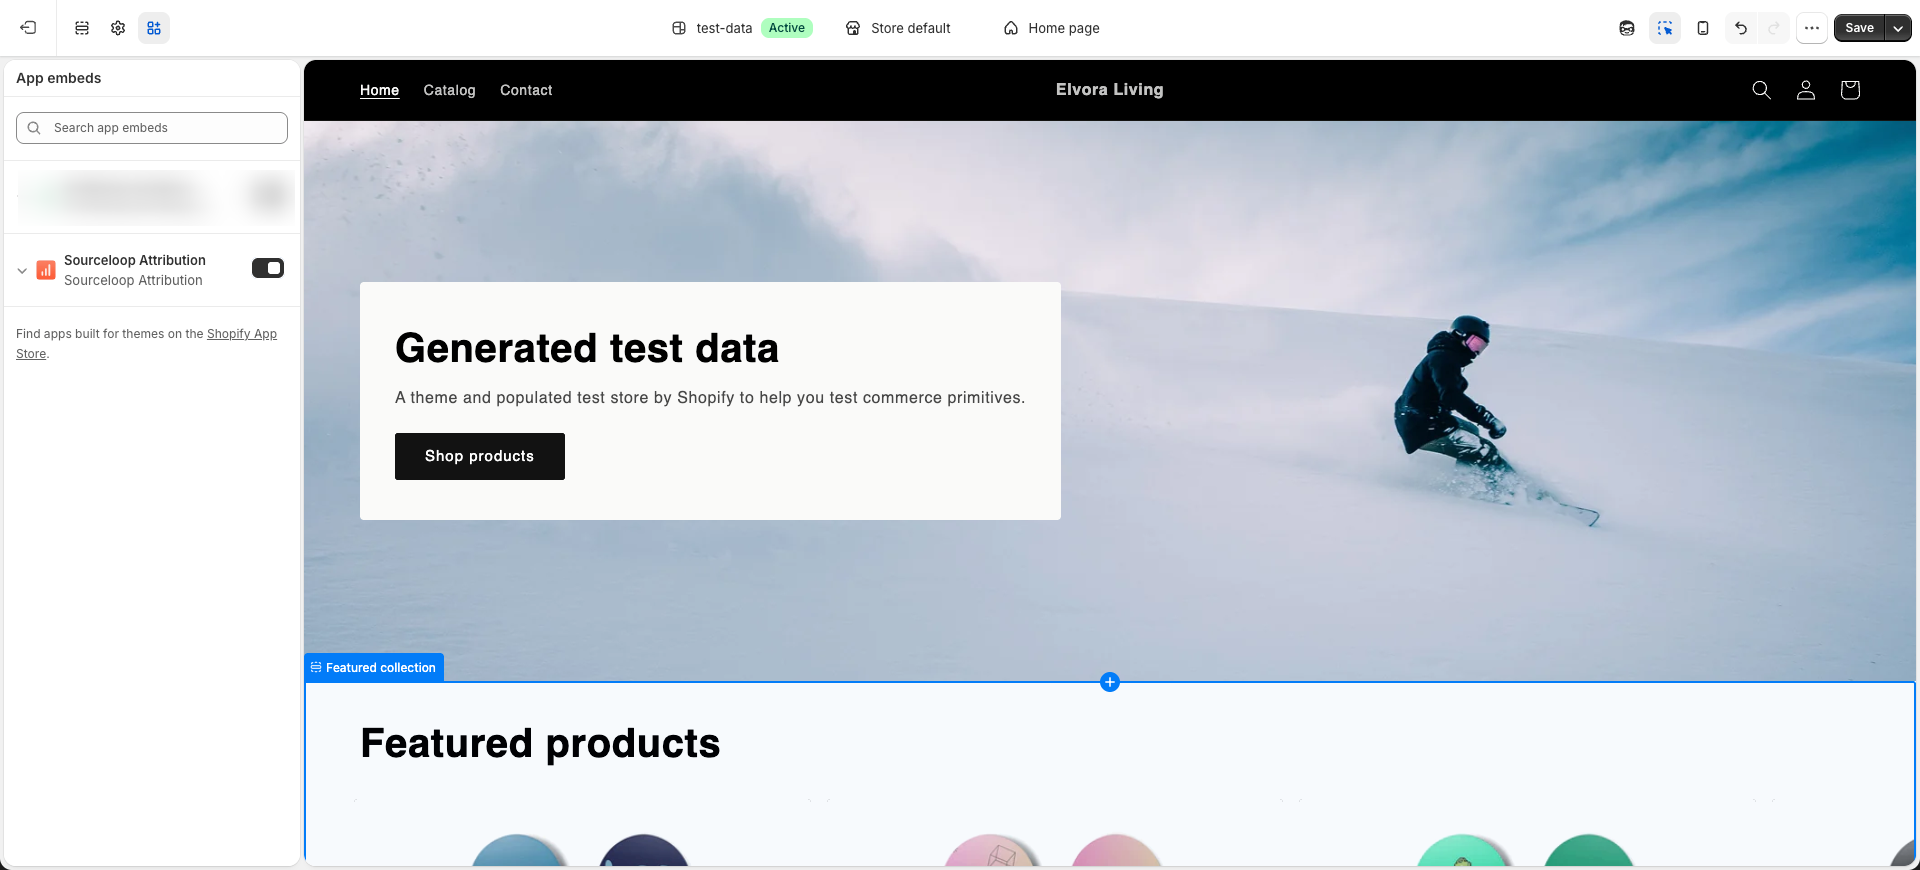Click the test-data theme name

pos(724,28)
